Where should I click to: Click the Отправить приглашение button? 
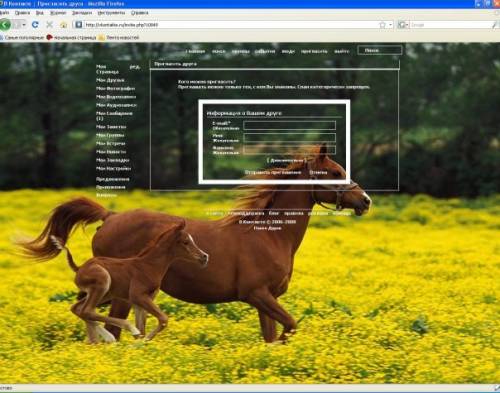point(273,172)
